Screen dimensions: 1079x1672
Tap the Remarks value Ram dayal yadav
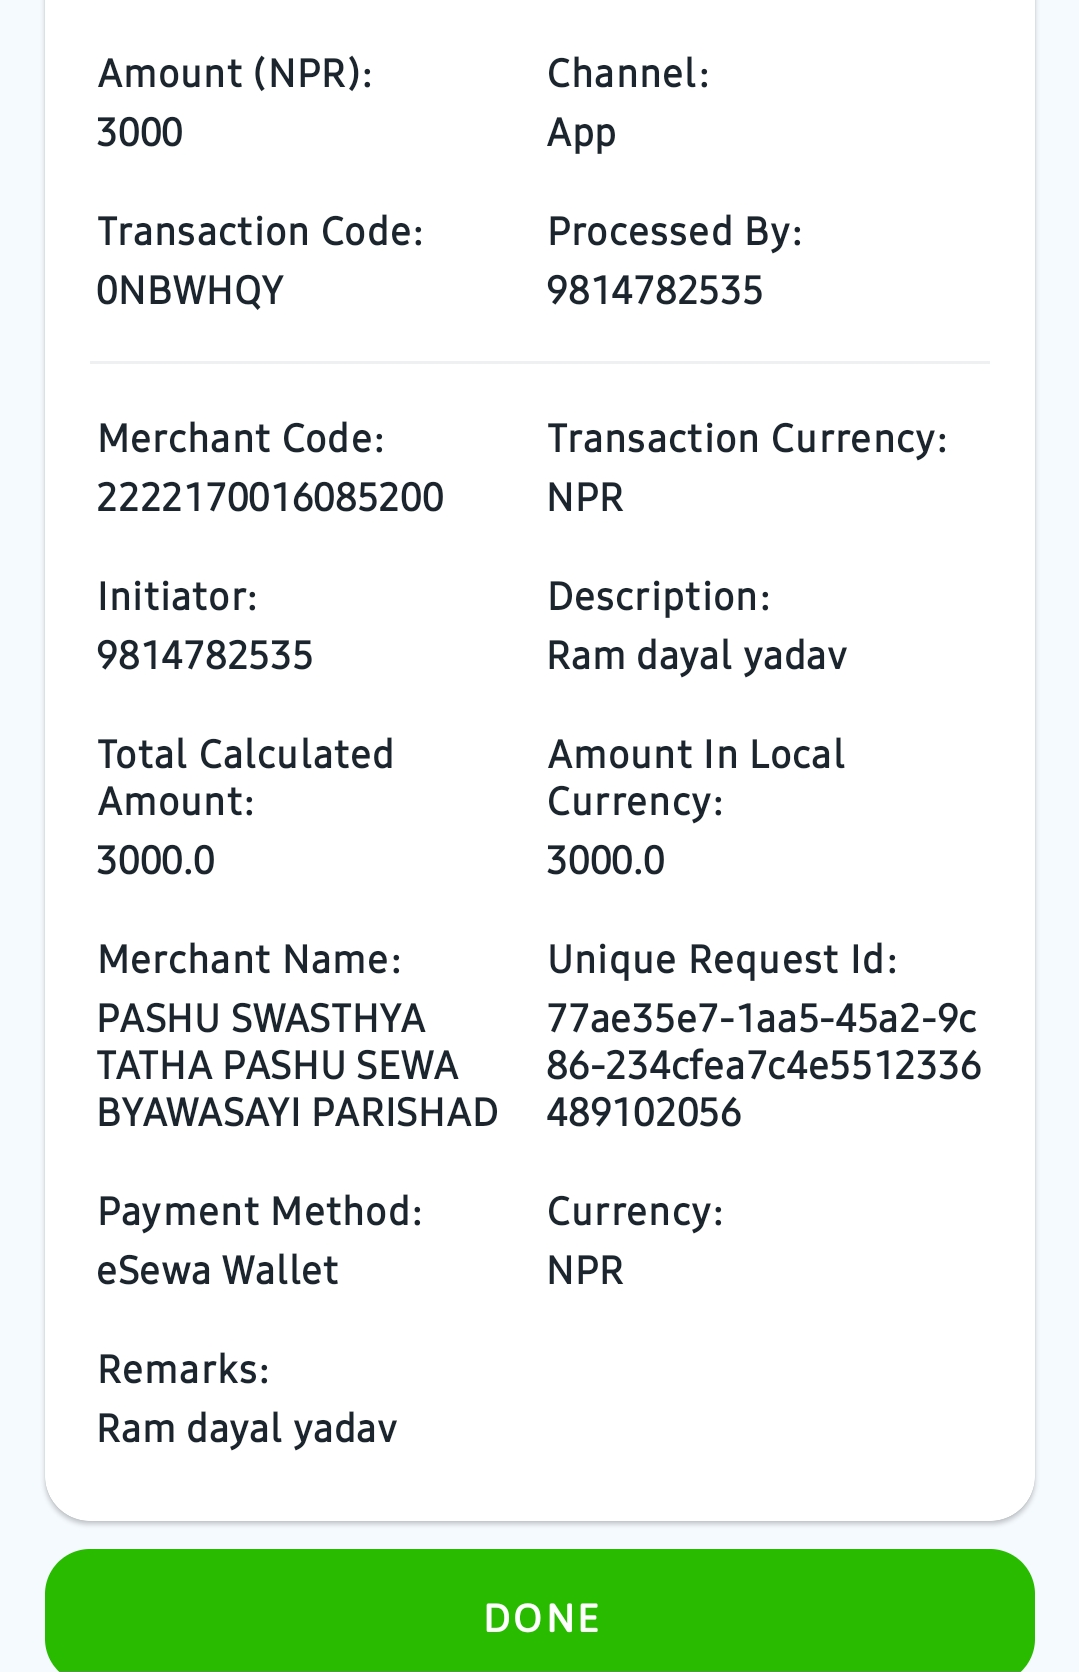click(247, 1430)
